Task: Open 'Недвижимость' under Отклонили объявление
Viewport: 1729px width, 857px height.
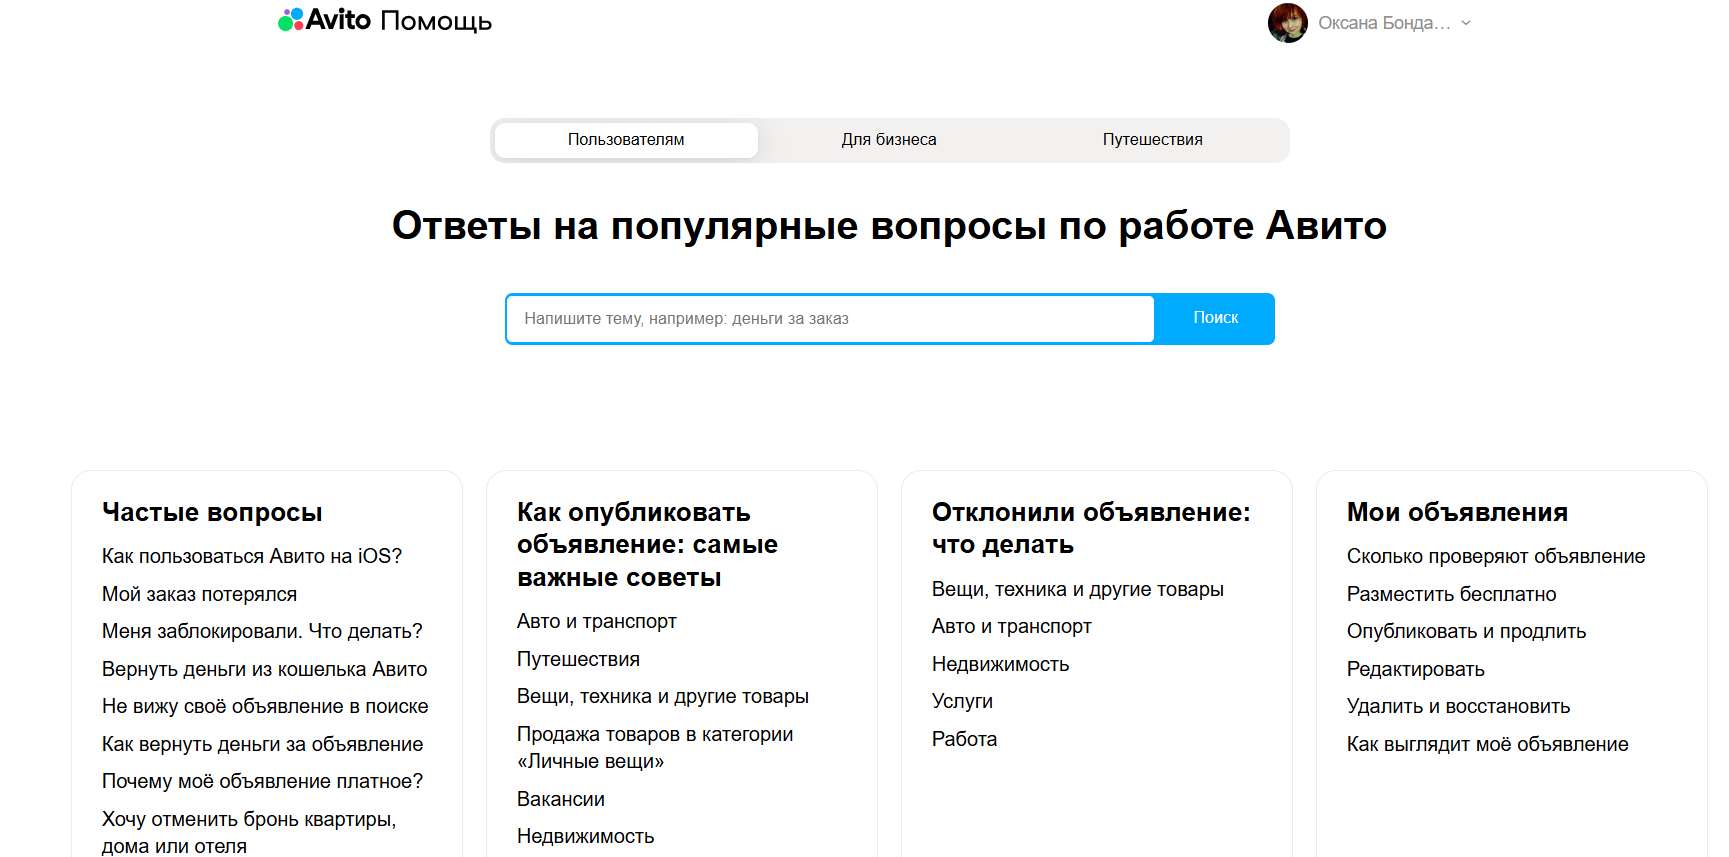Action: [1001, 664]
